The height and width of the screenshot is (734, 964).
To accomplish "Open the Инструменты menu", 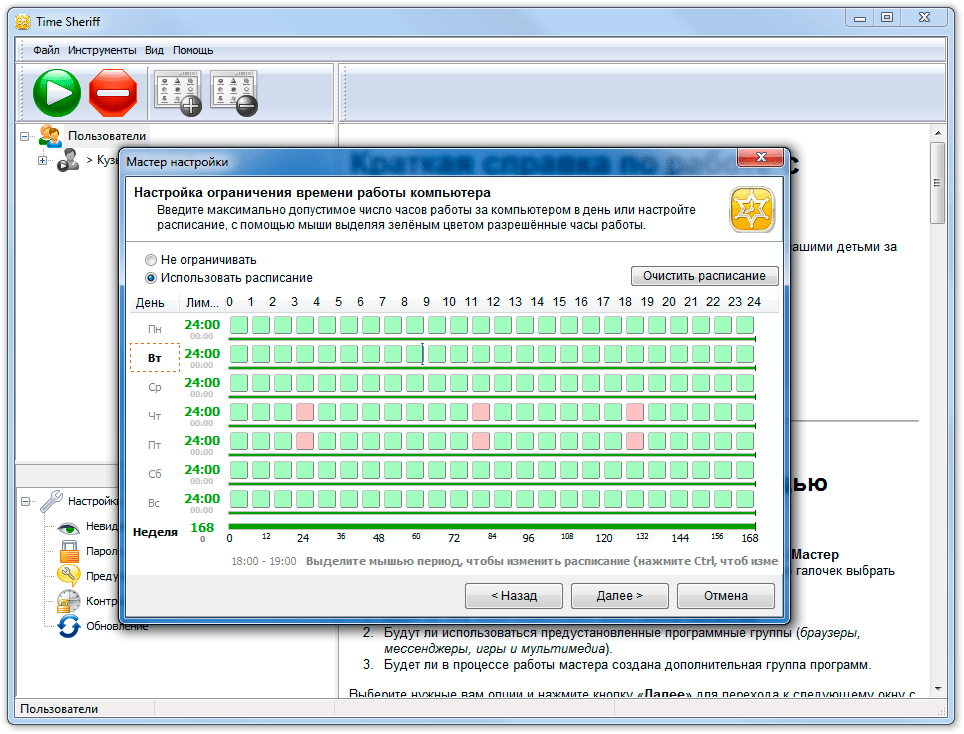I will 102,50.
